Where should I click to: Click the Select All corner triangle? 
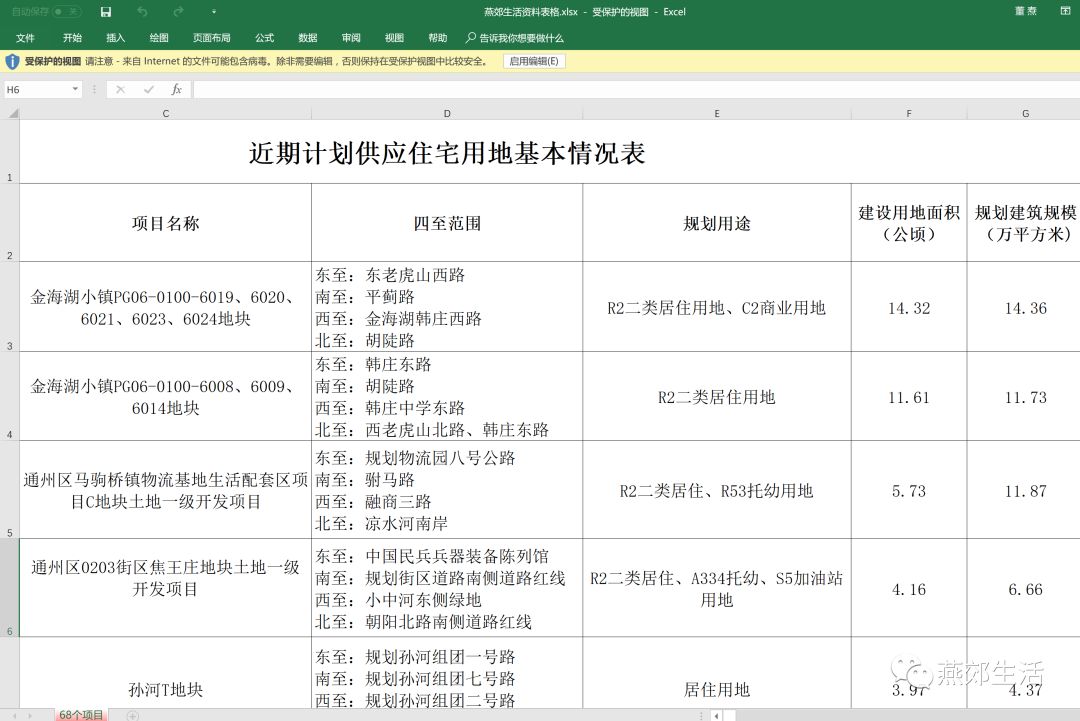pyautogui.click(x=11, y=113)
